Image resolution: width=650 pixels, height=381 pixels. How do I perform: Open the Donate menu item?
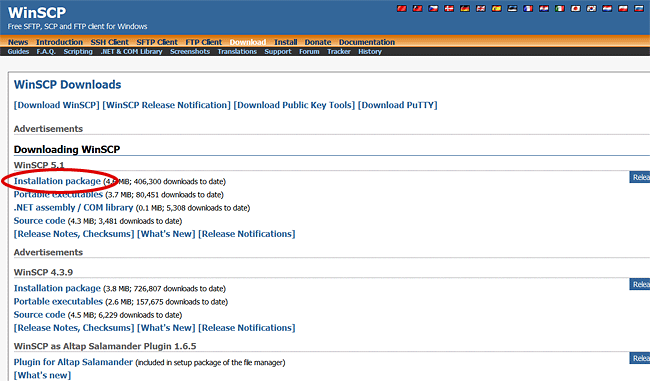(318, 42)
